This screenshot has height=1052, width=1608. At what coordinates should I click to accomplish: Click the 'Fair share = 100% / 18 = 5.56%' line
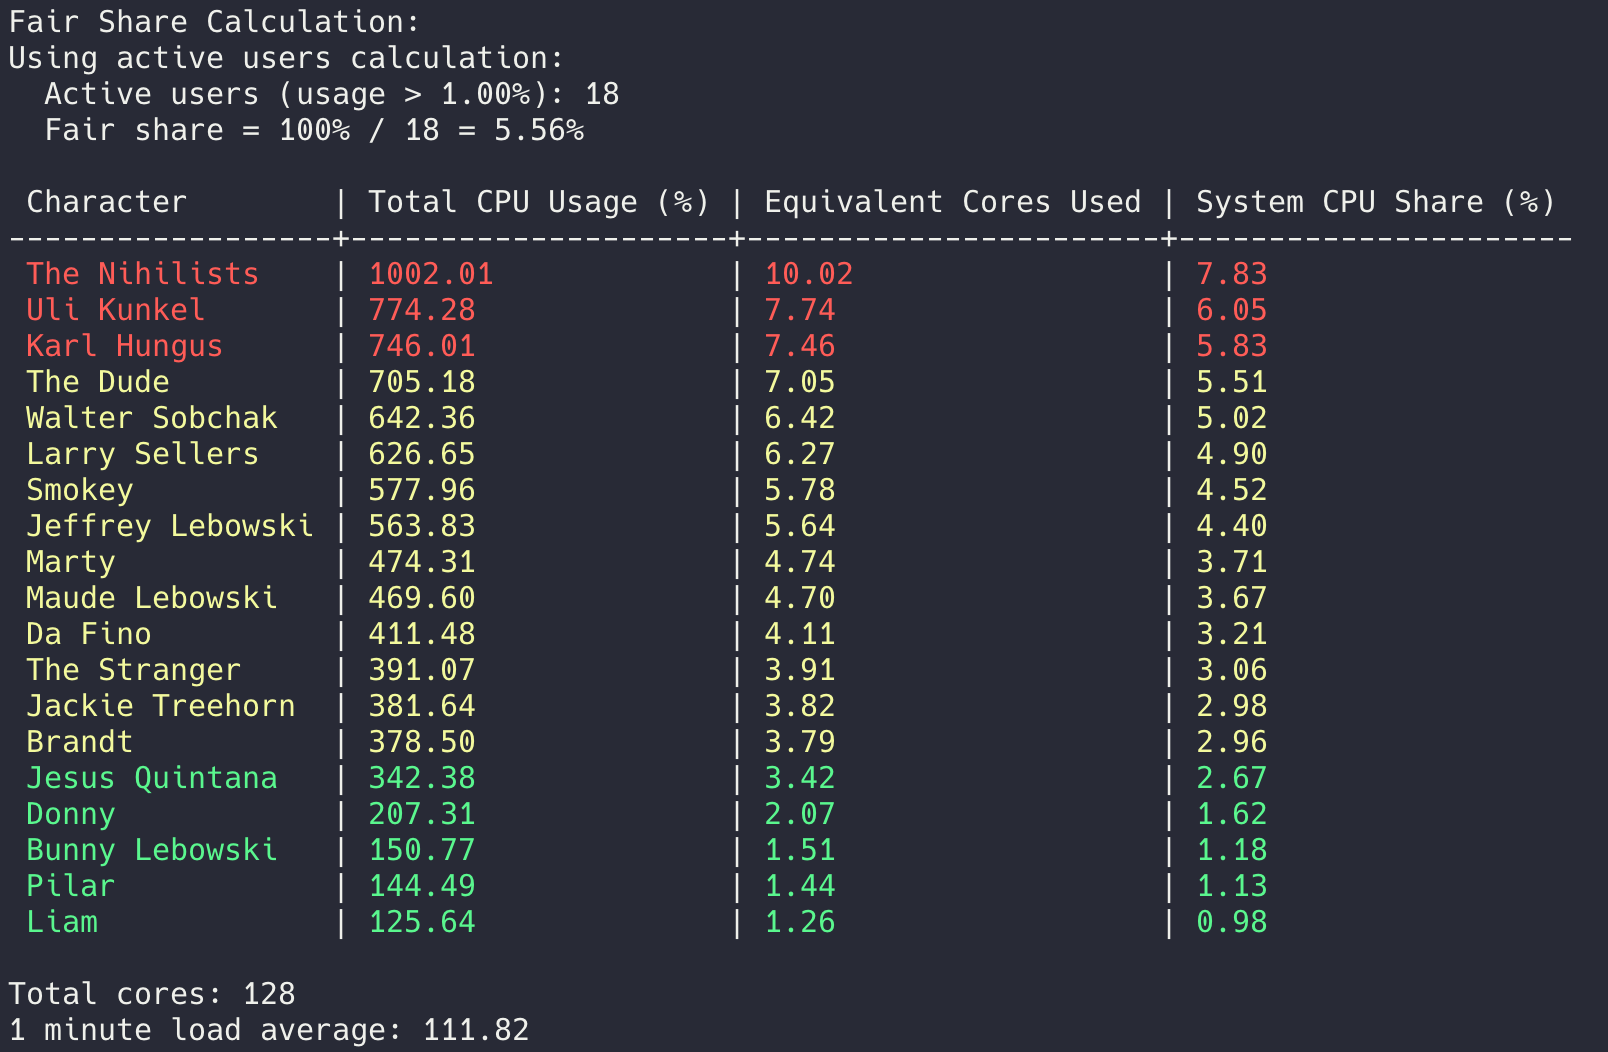314,130
